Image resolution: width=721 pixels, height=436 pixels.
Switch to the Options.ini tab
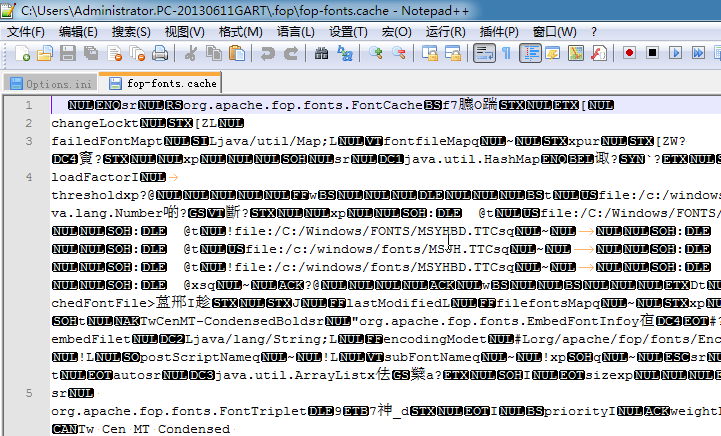click(51, 84)
